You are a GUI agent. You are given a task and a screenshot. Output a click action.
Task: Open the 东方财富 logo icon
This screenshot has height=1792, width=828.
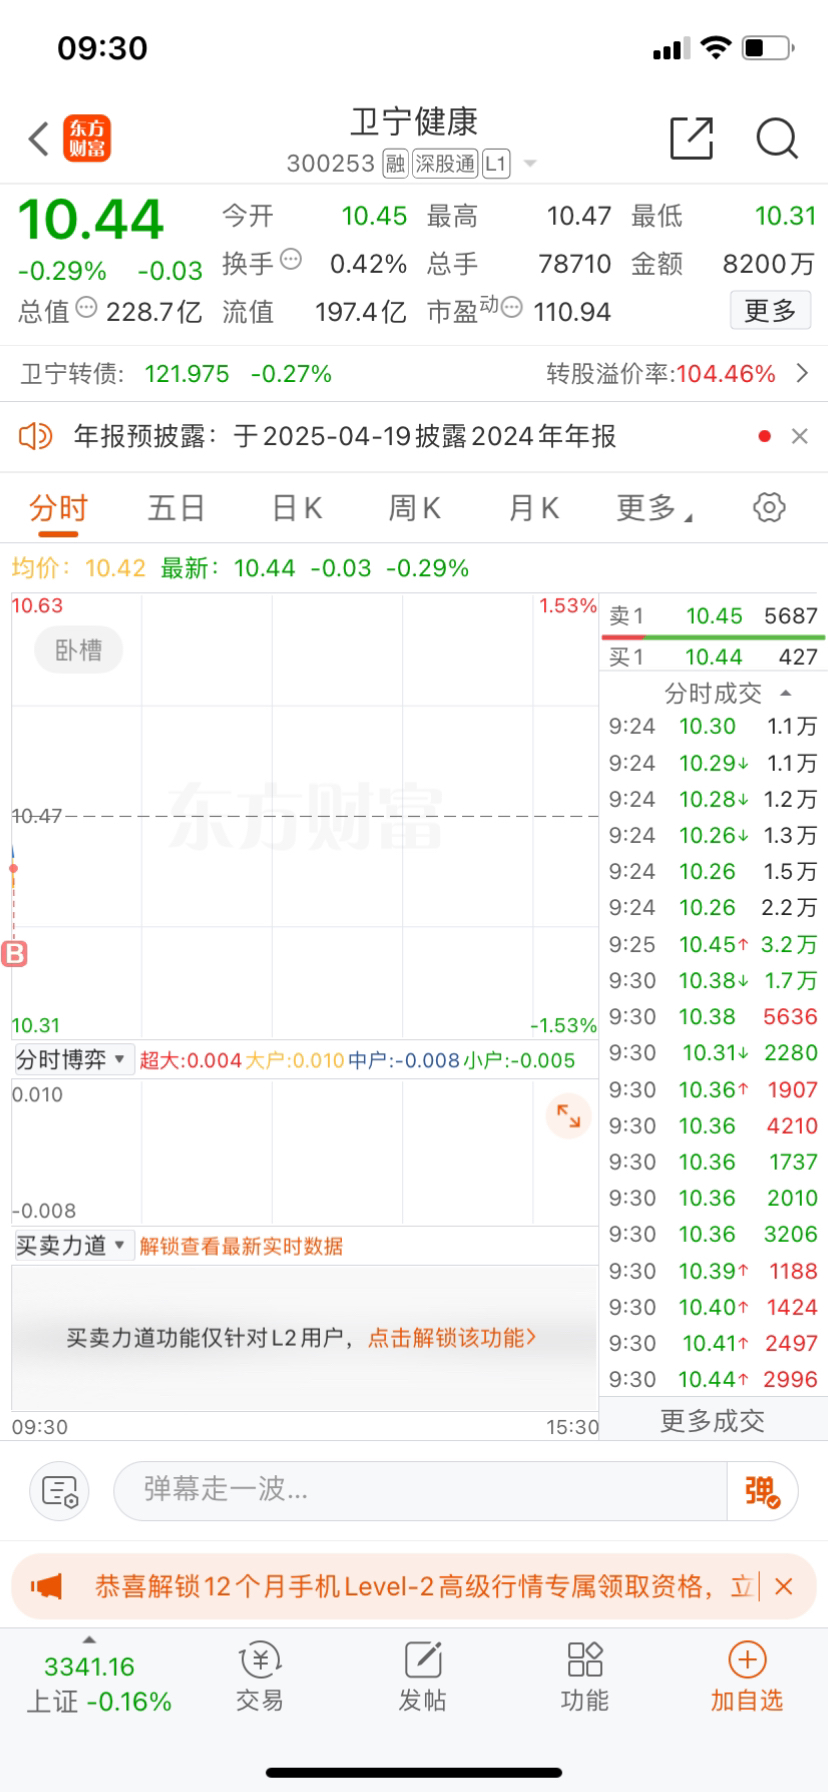click(x=87, y=139)
